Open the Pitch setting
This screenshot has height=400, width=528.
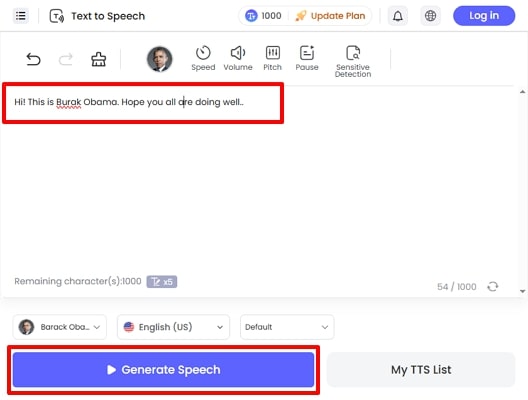pyautogui.click(x=272, y=58)
